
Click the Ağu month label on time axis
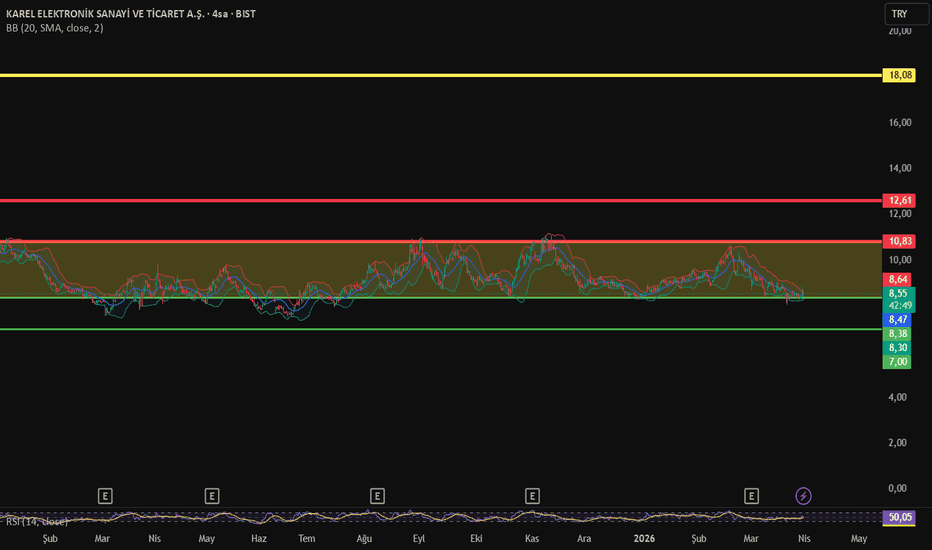pyautogui.click(x=364, y=539)
